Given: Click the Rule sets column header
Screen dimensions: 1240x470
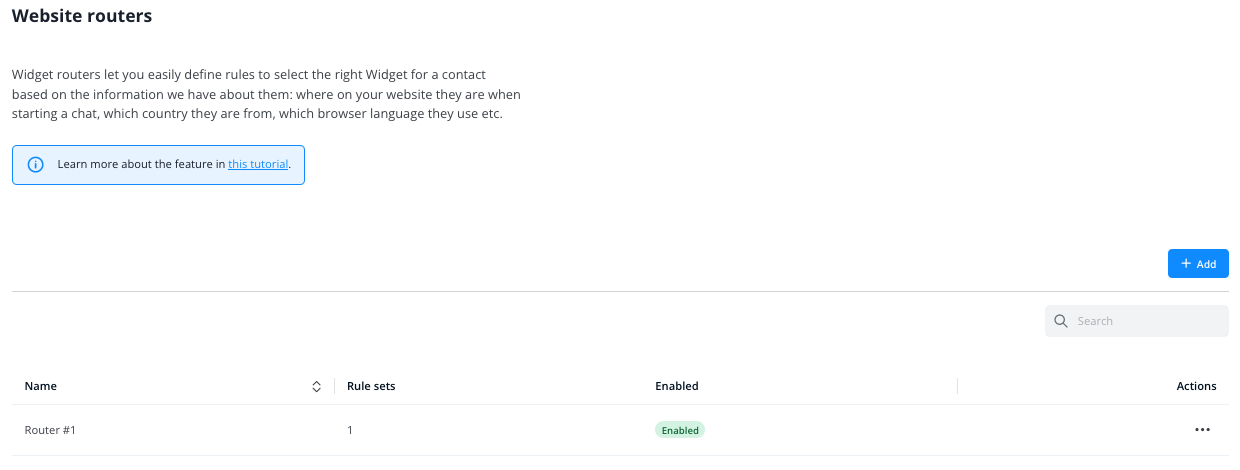Looking at the screenshot, I should click(x=371, y=386).
